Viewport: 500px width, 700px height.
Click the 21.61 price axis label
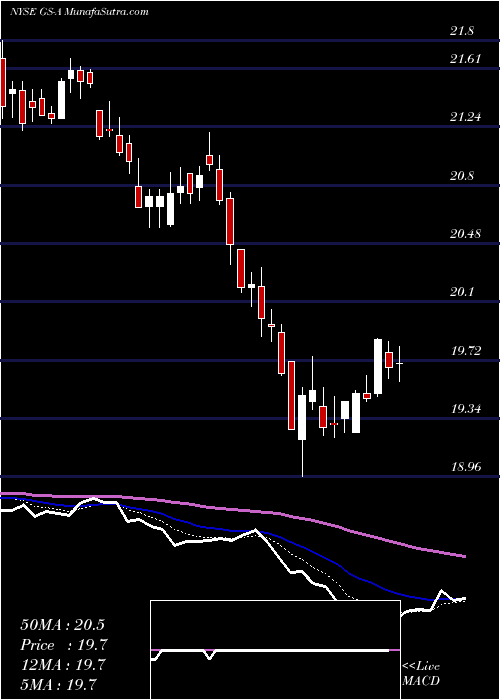pyautogui.click(x=465, y=59)
